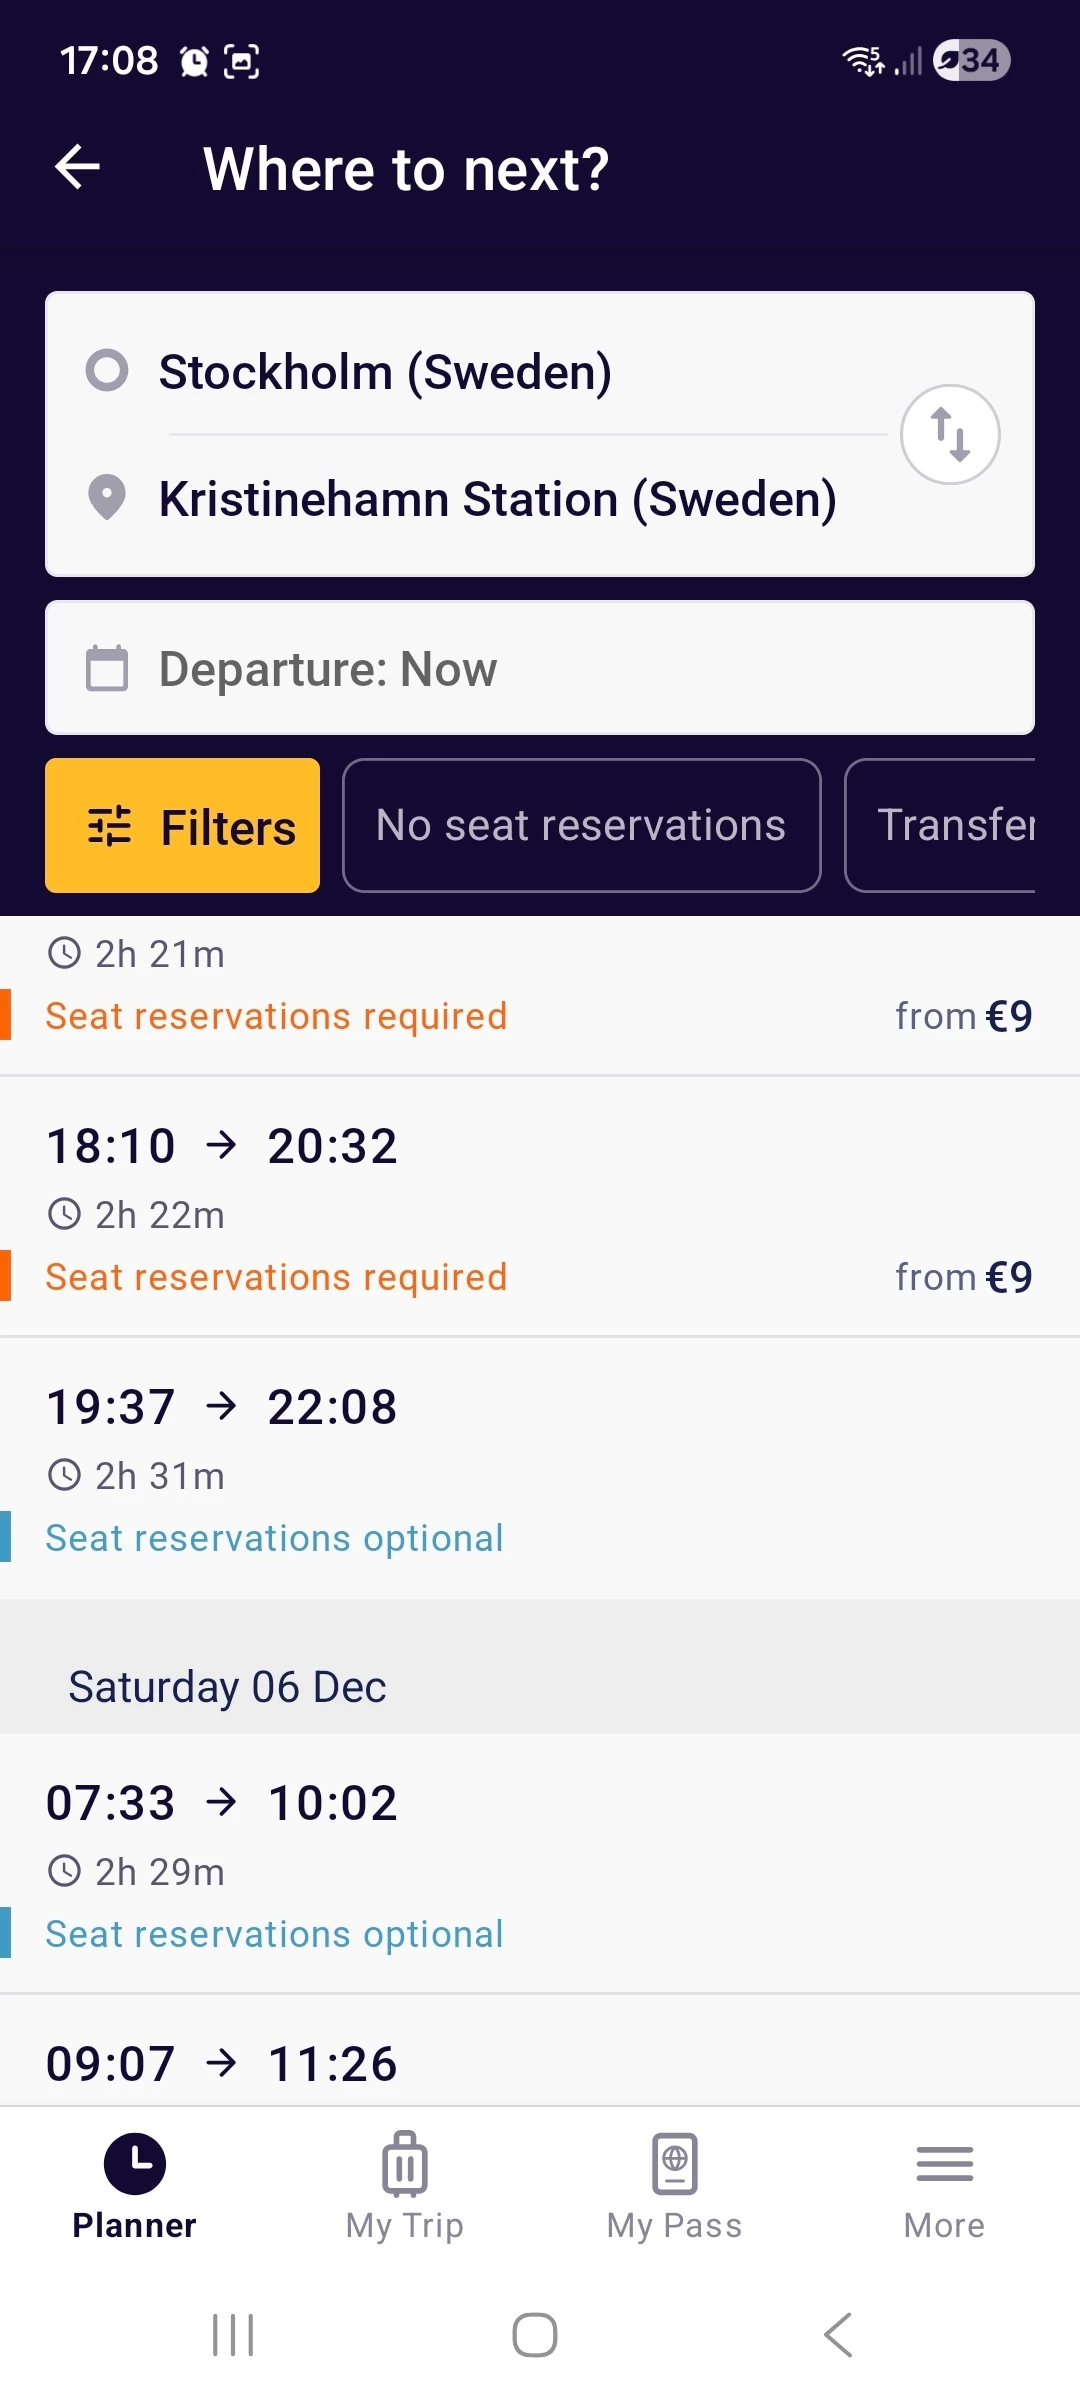Tap the back arrow in header
1080x2400 pixels.
click(78, 167)
